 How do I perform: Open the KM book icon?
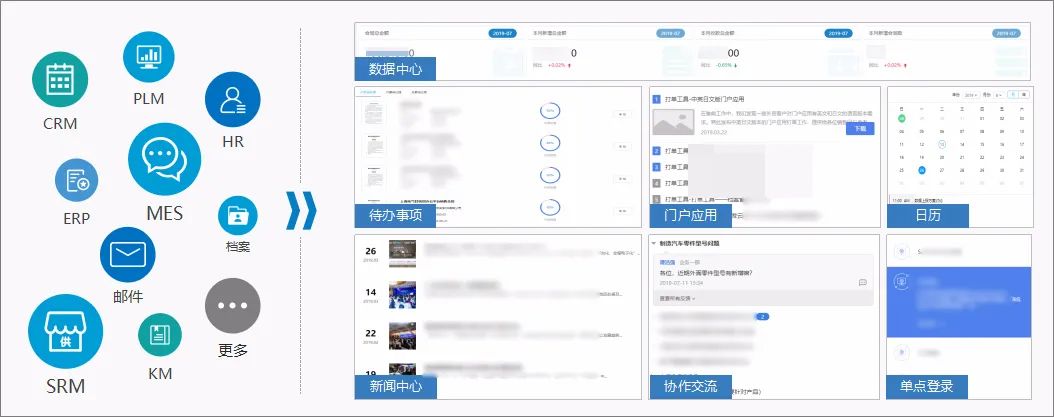(x=160, y=335)
